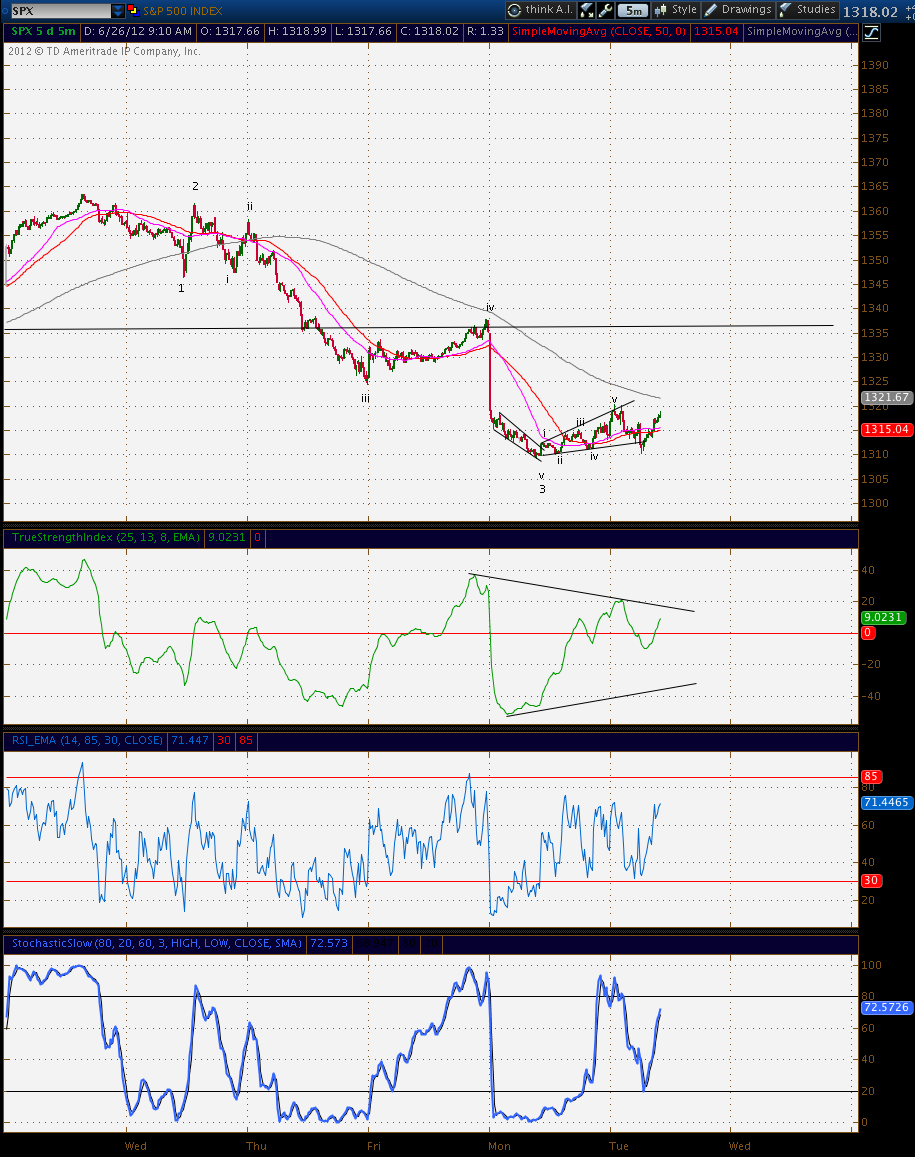Click the red 85 value in RSI header
This screenshot has height=1157, width=915.
pos(246,740)
